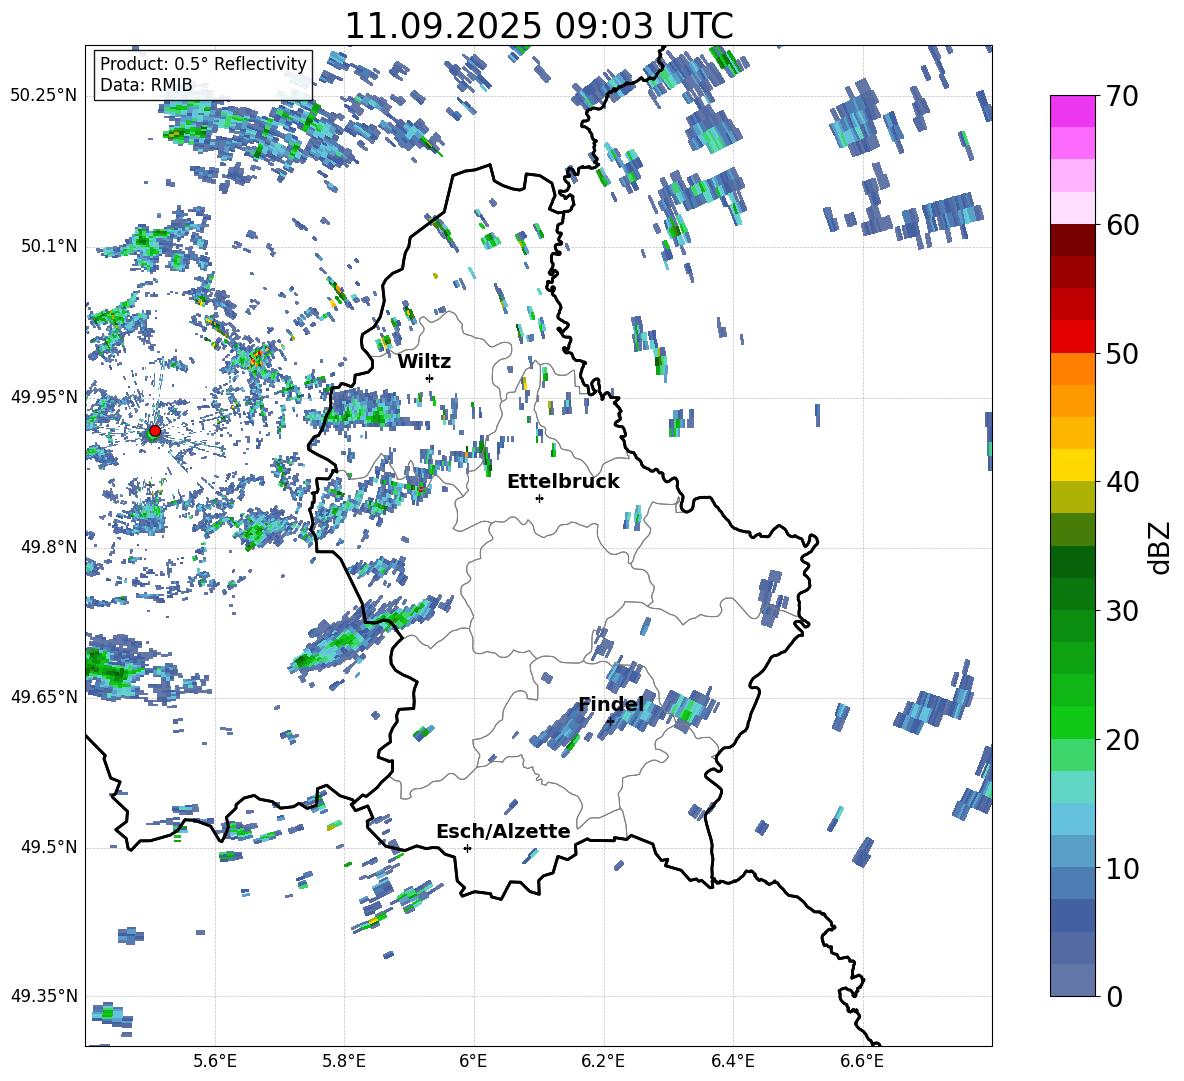Select the Wiltz label on the map

coord(424,362)
